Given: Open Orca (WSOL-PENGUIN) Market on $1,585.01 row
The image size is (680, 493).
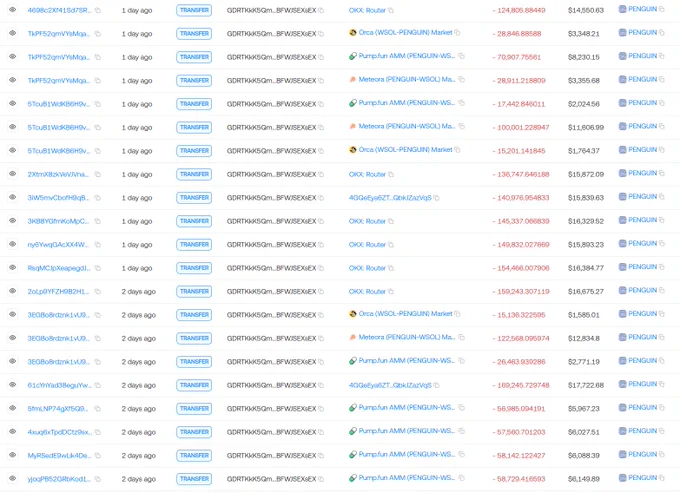Looking at the screenshot, I should pyautogui.click(x=405, y=313).
